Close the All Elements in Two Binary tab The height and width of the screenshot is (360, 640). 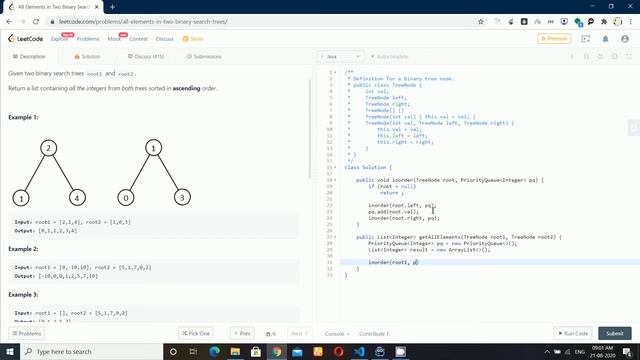click(x=96, y=7)
